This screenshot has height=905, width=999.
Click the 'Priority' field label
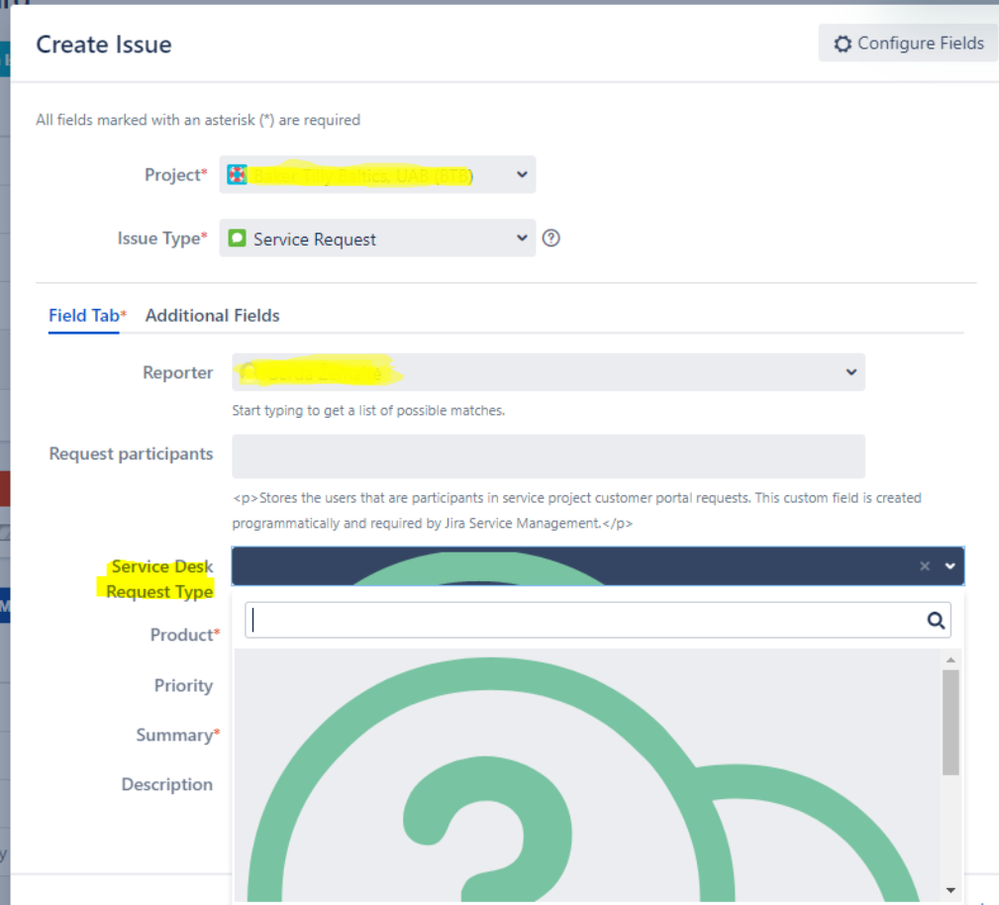click(x=183, y=686)
